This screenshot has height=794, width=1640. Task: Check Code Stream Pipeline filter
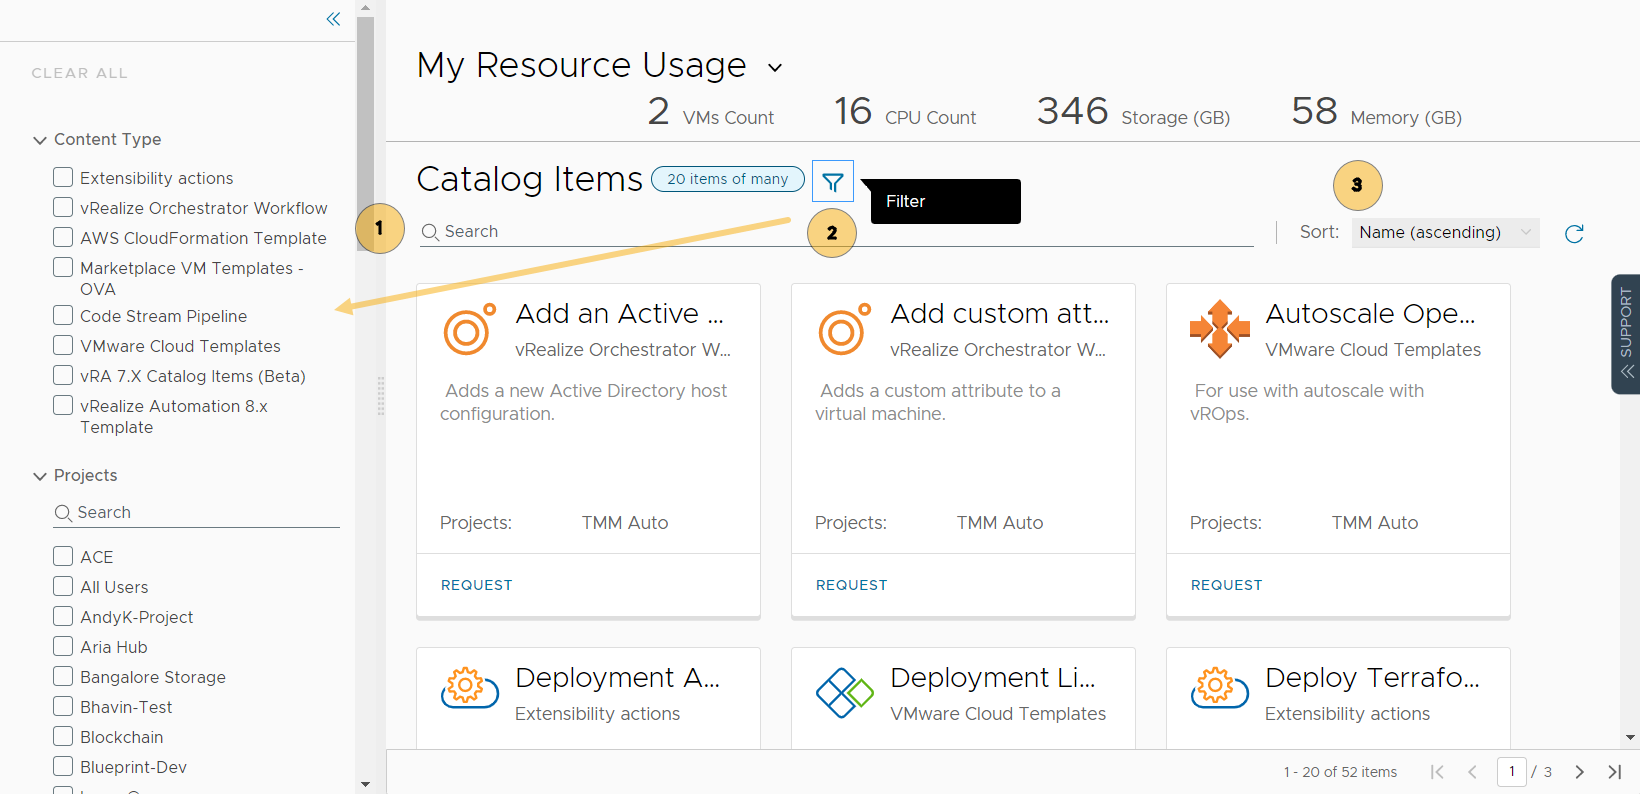click(x=63, y=315)
